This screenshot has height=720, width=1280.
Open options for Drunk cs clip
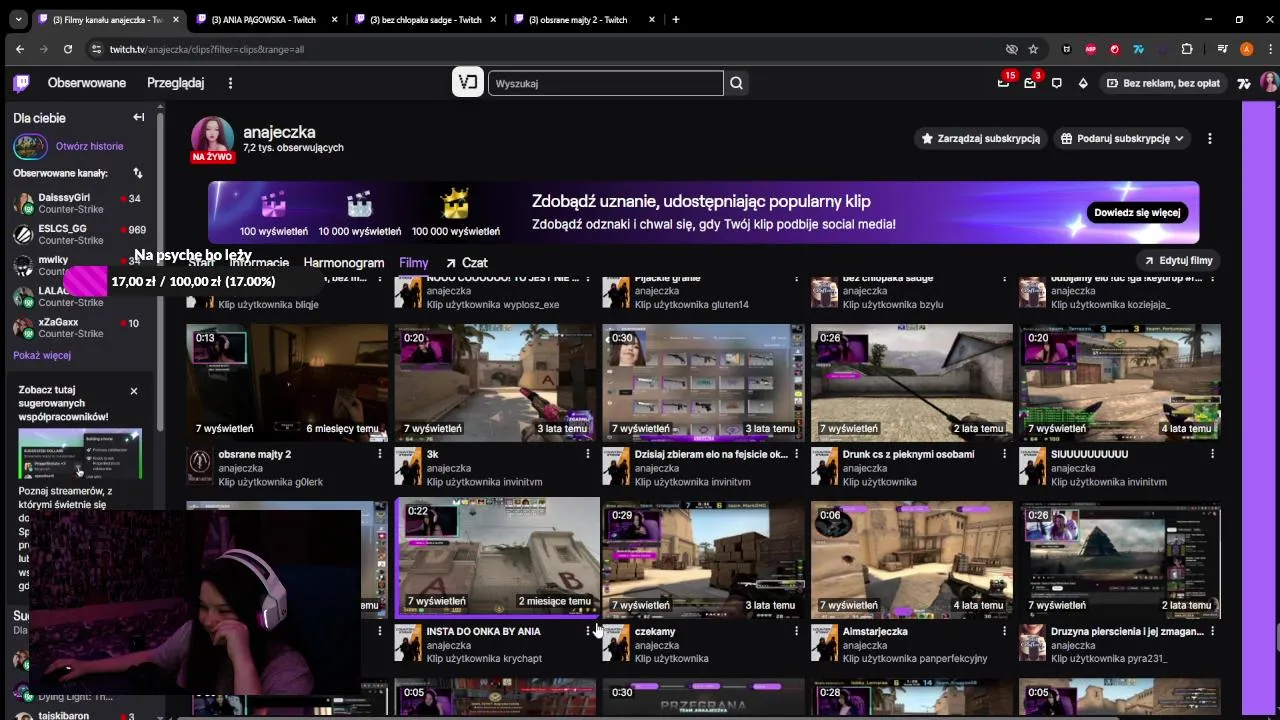1004,454
